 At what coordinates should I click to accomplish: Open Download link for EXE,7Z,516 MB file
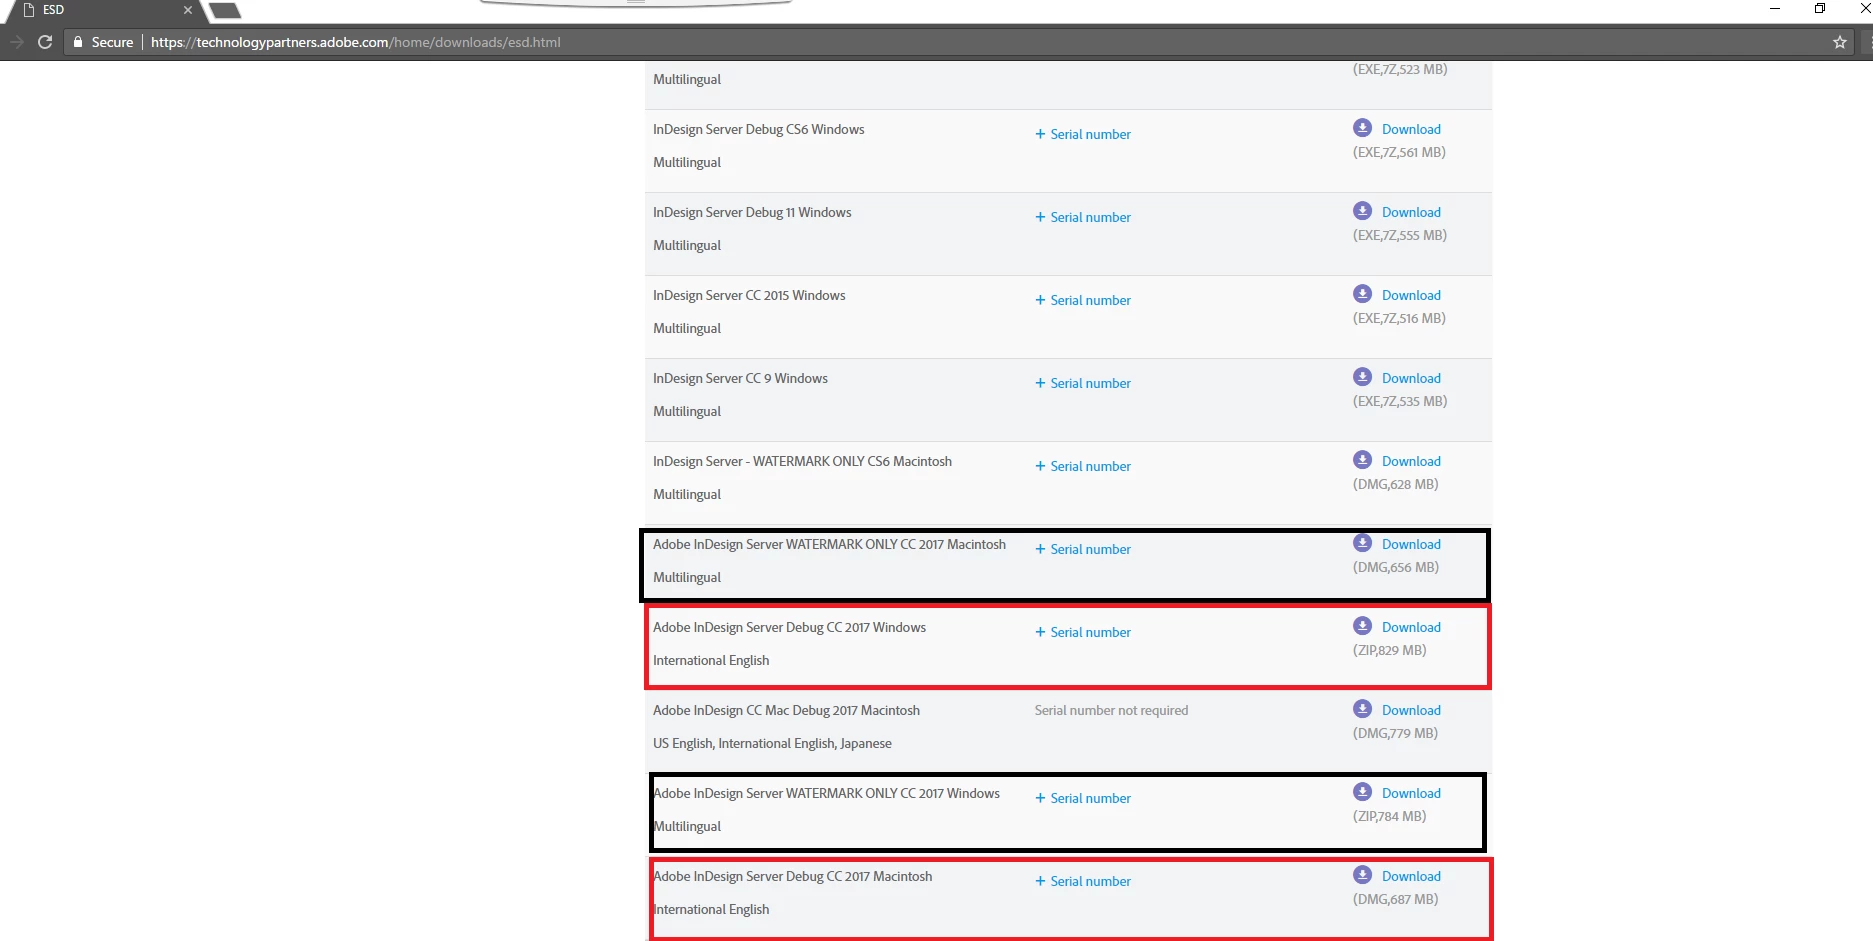(1411, 295)
